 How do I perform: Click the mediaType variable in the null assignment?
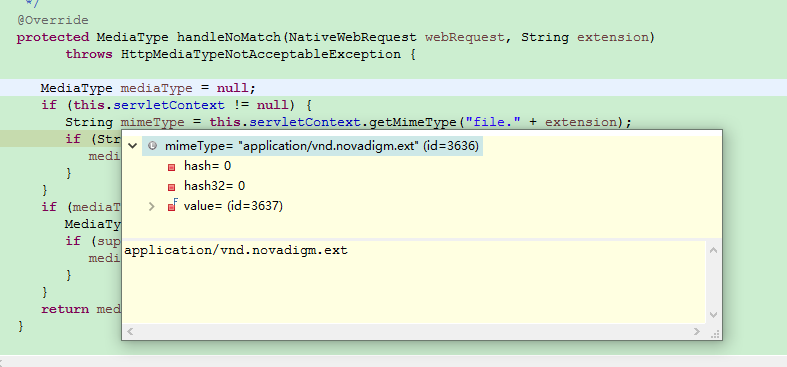(x=157, y=88)
